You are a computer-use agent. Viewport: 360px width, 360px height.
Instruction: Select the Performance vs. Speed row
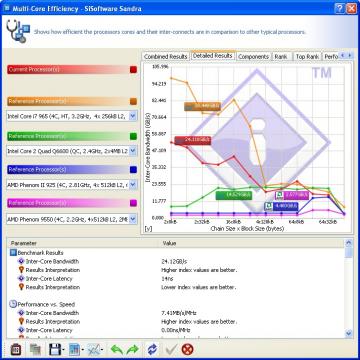point(177,304)
